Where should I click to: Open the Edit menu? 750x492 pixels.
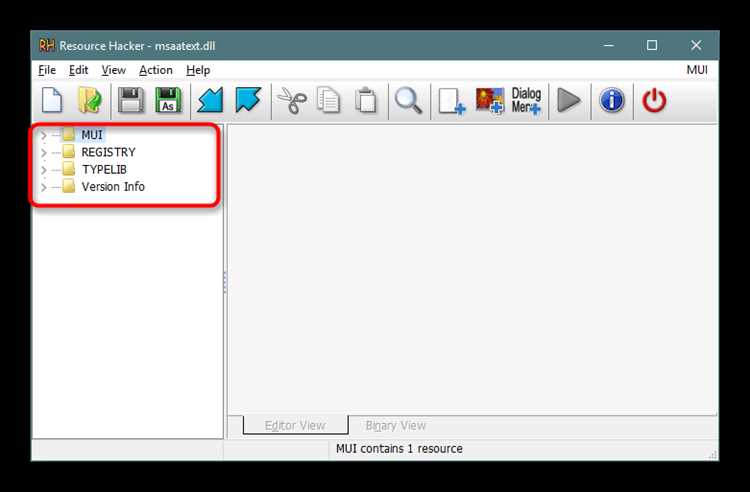(x=78, y=70)
